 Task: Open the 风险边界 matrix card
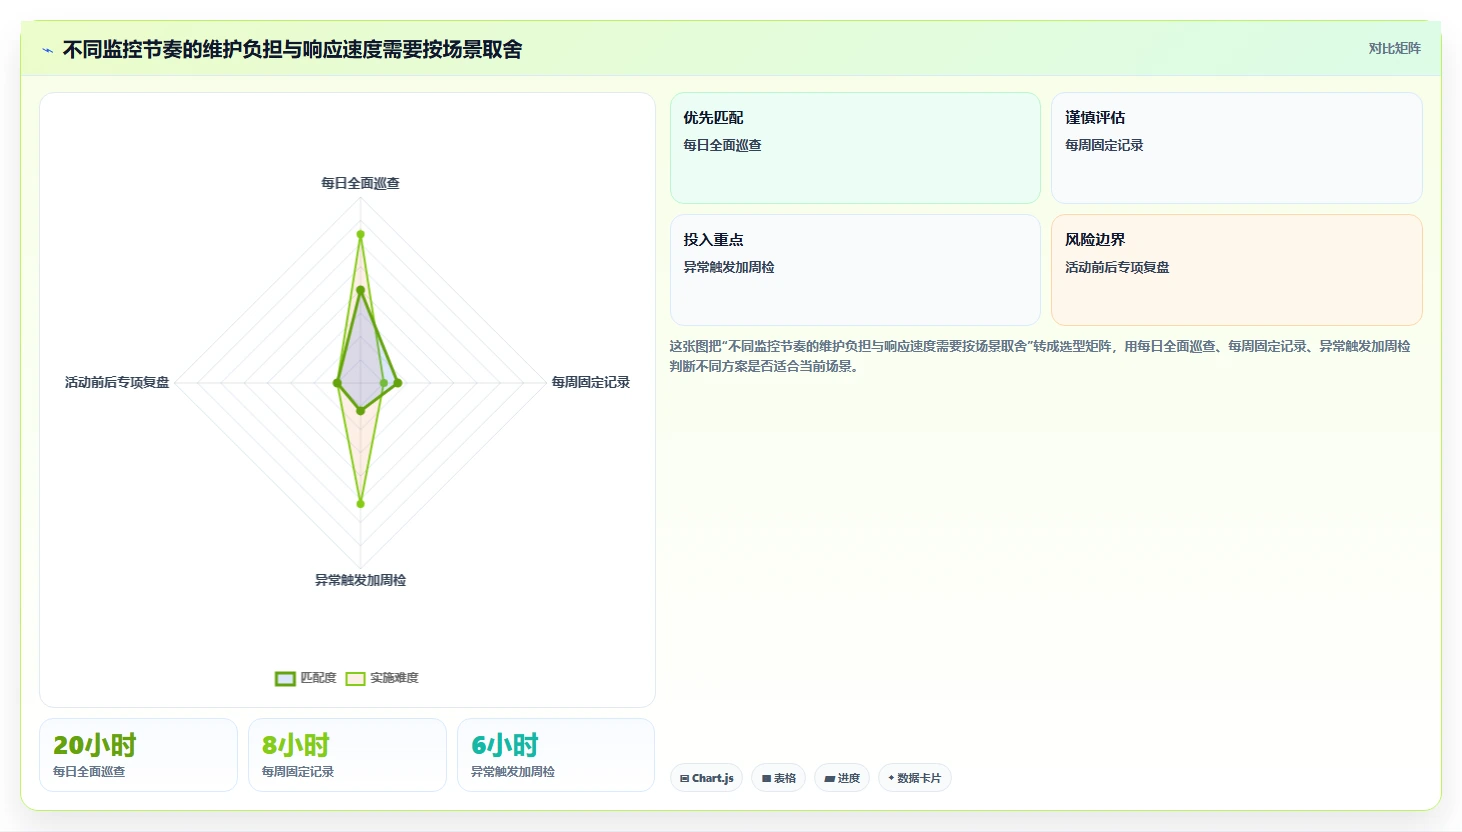pos(1237,270)
